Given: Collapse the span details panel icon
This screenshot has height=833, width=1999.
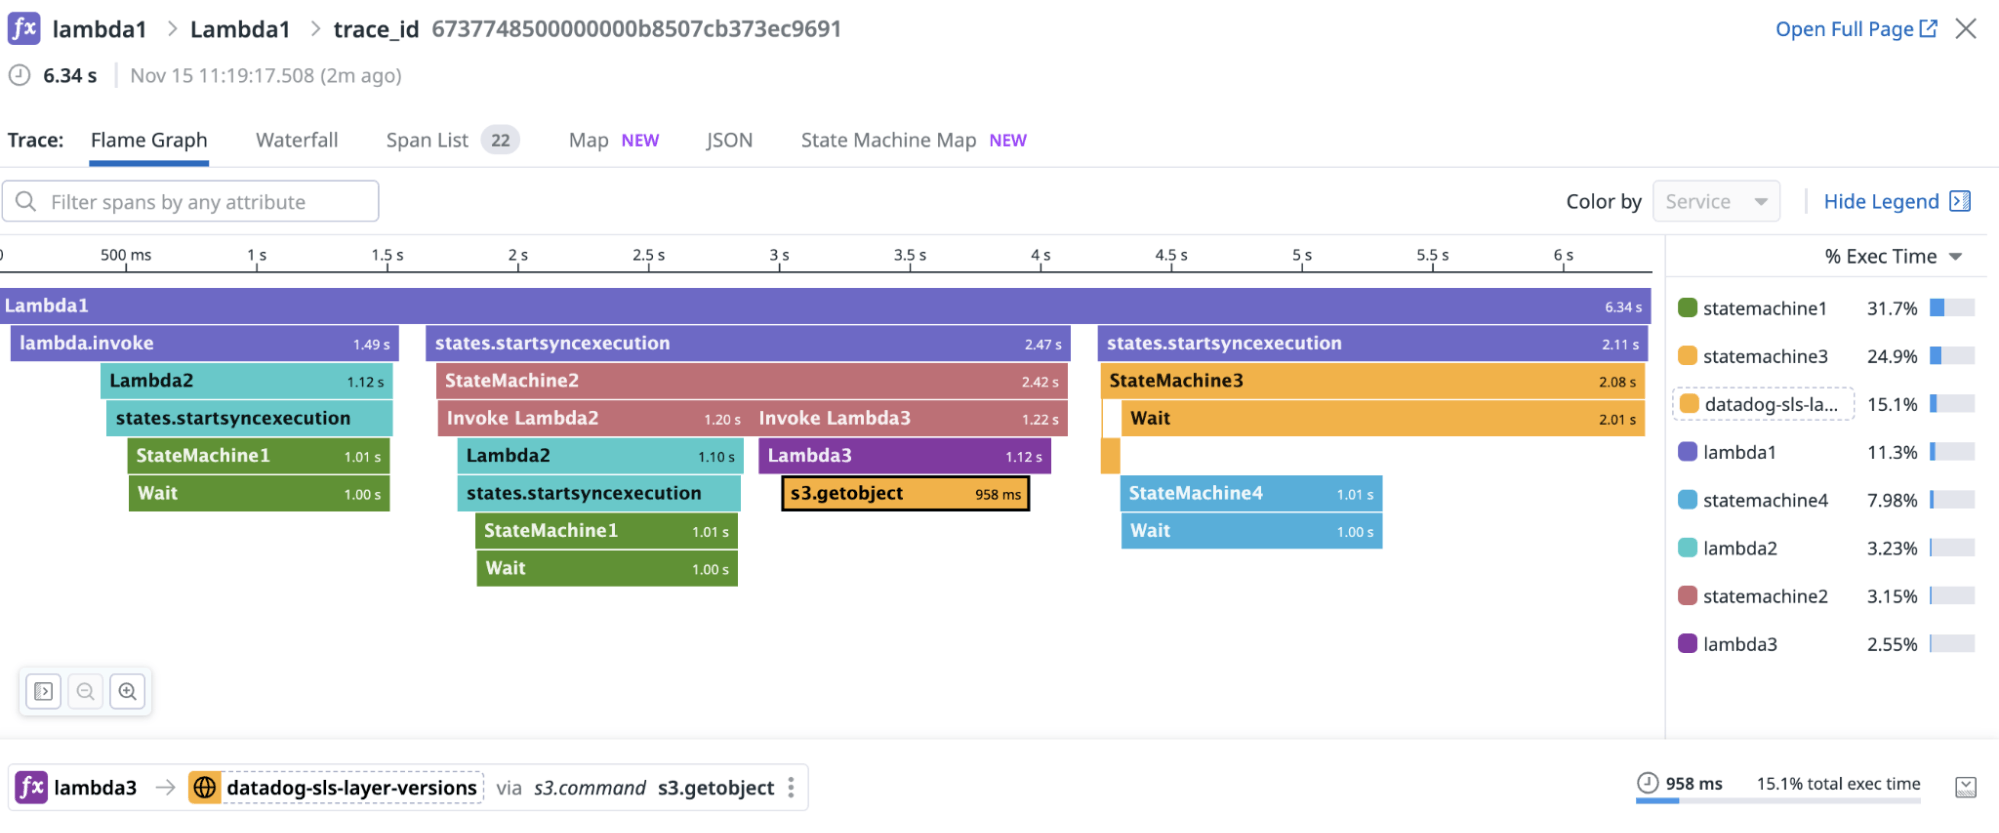Looking at the screenshot, I should click(x=1965, y=787).
